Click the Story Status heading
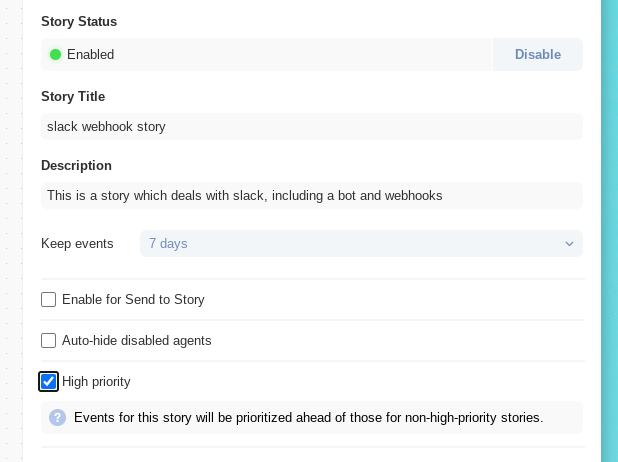The image size is (618, 462). click(x=79, y=21)
